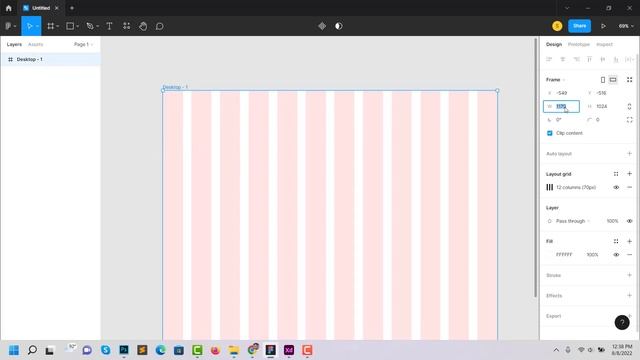The image size is (640, 360).
Task: Open Pen tools dropdown arrow
Action: pyautogui.click(x=98, y=26)
